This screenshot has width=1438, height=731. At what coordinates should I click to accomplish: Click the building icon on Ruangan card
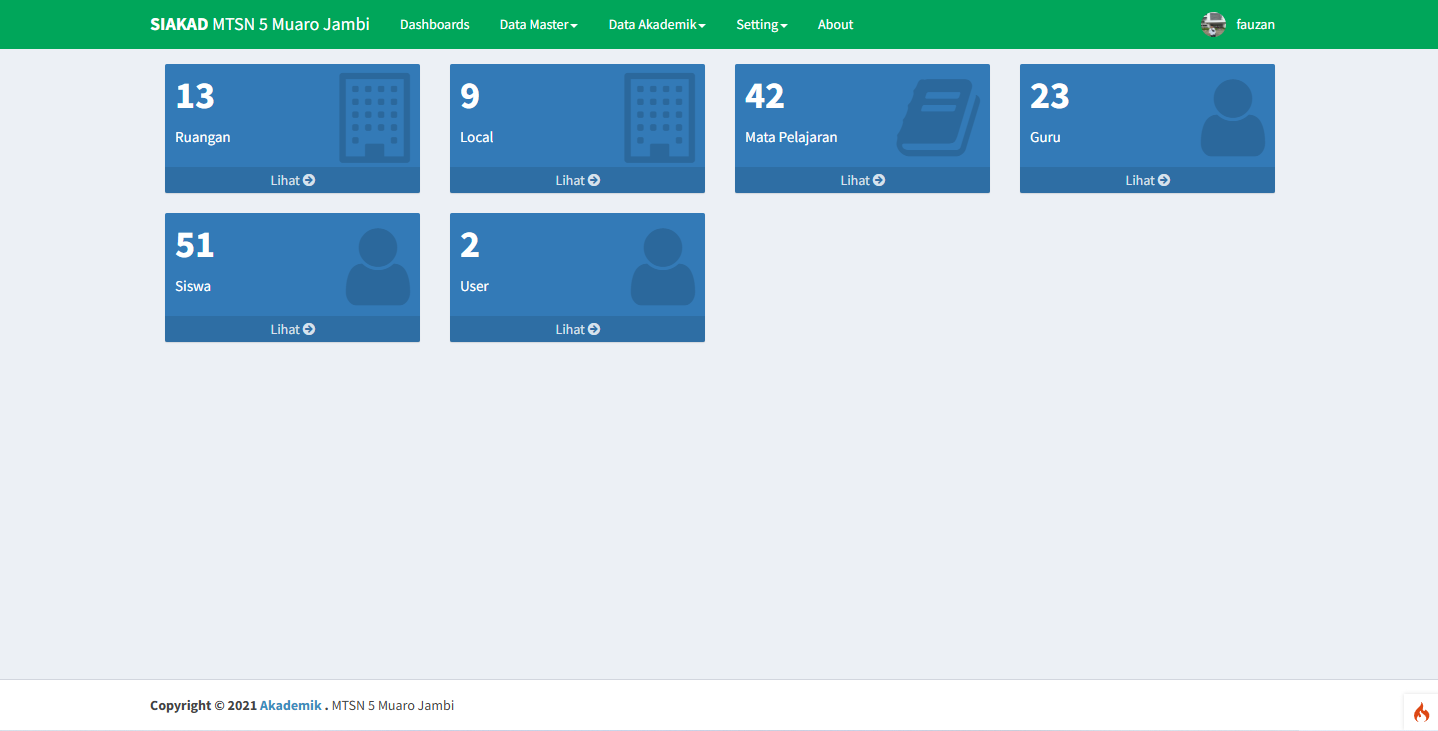point(374,117)
